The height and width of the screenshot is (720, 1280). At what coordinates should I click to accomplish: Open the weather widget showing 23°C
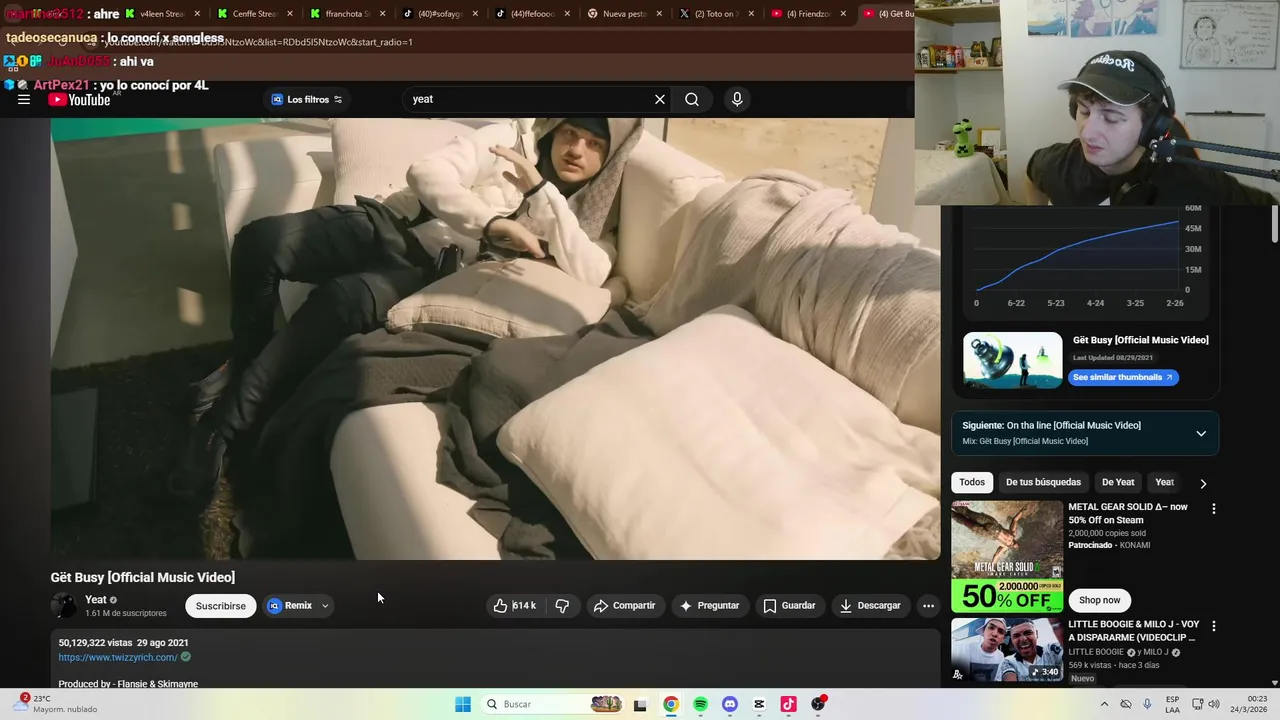click(55, 704)
